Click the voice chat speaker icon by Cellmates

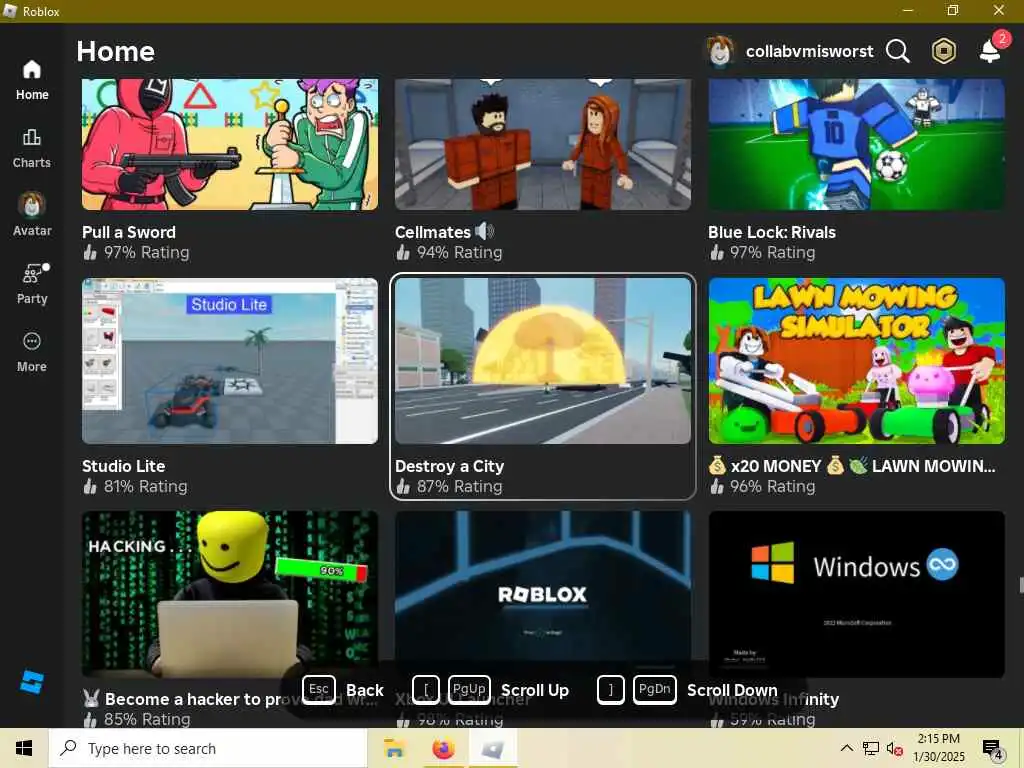tap(485, 231)
